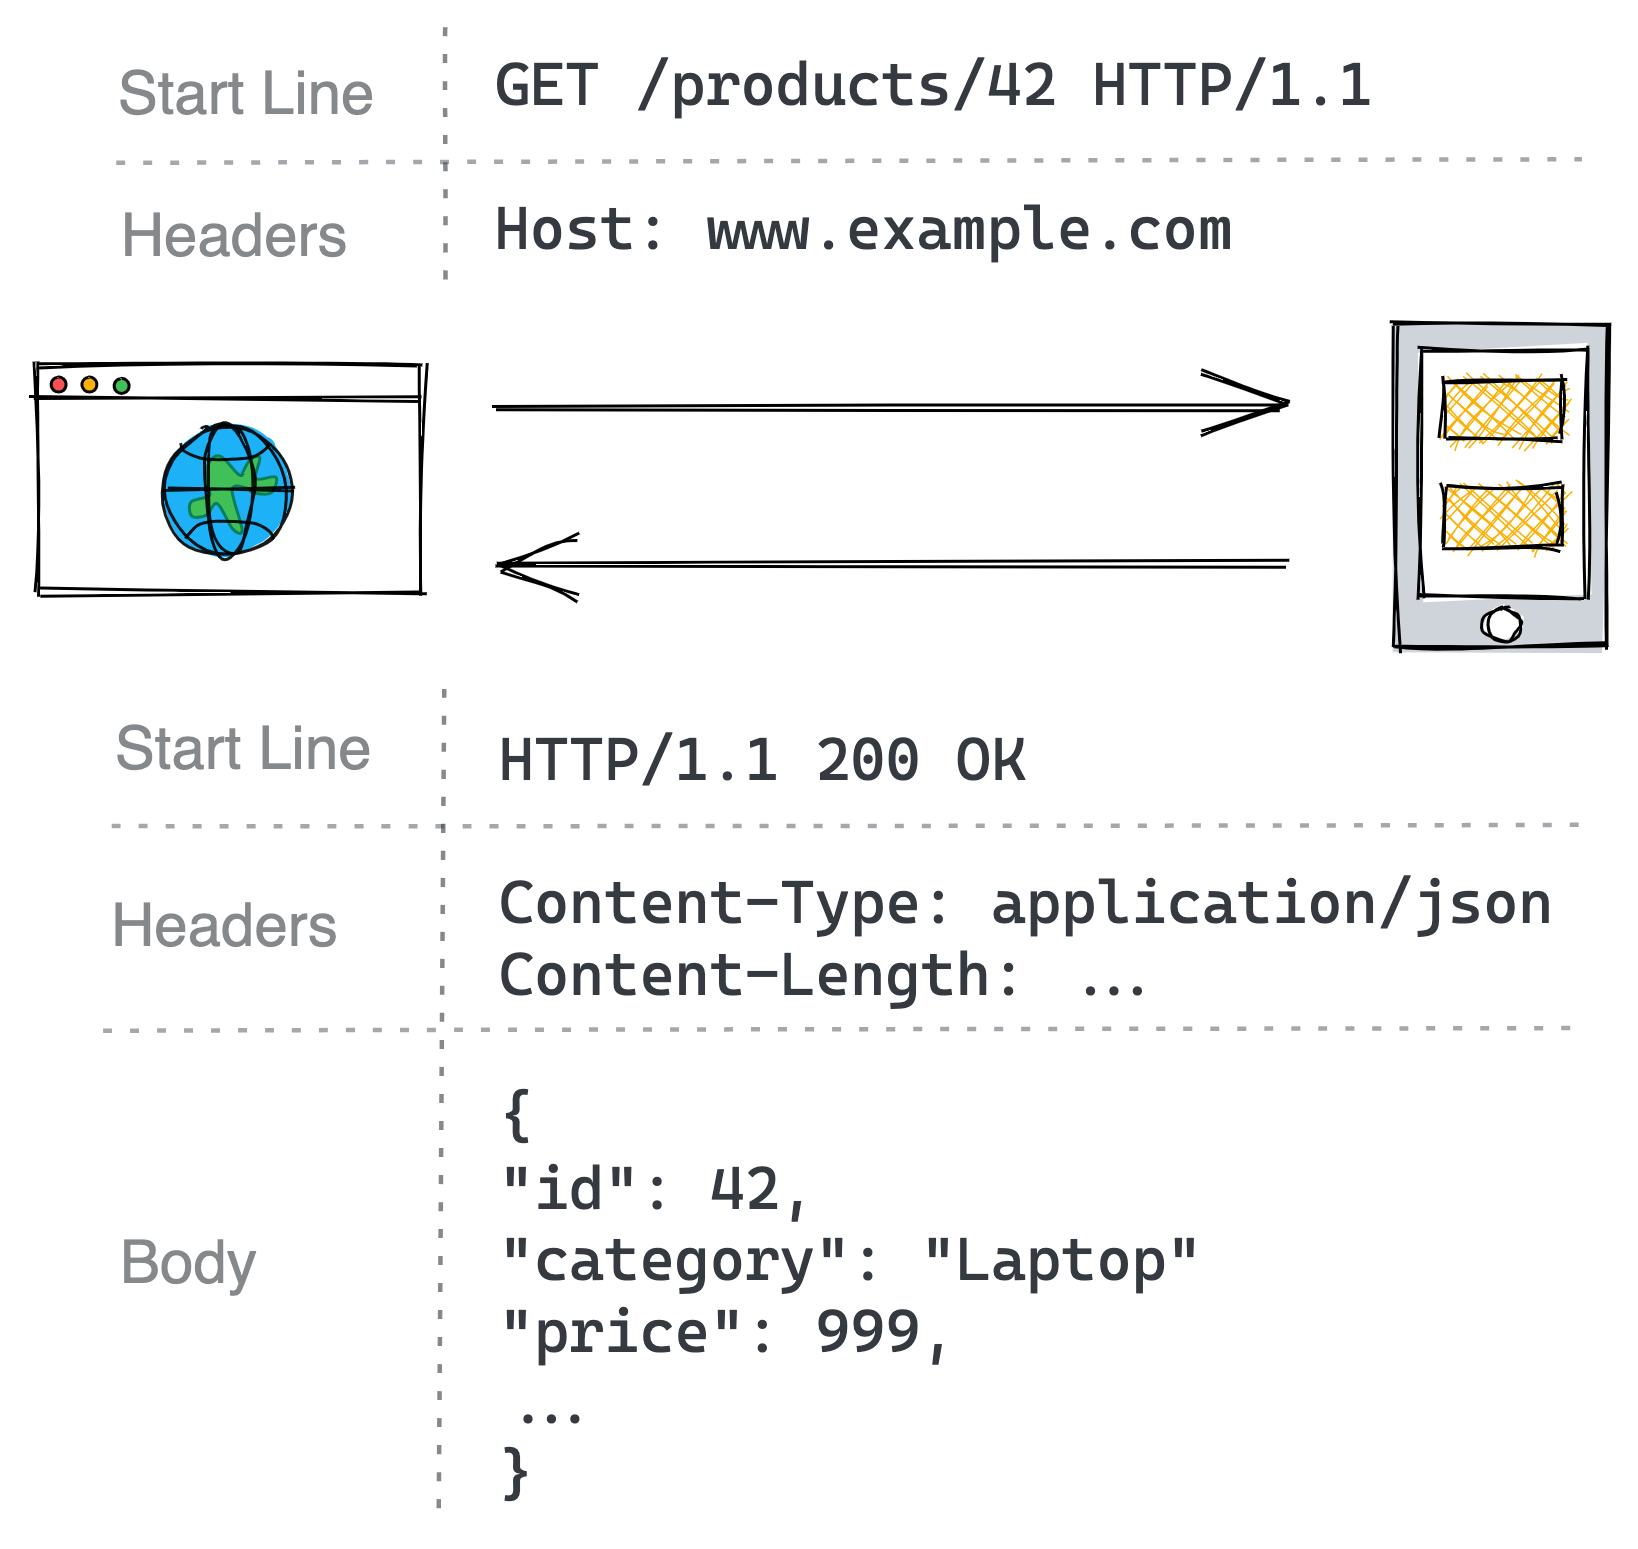Click the "GET /products/42 HTTP/1.1" request line
The height and width of the screenshot is (1549, 1638).
coord(932,86)
